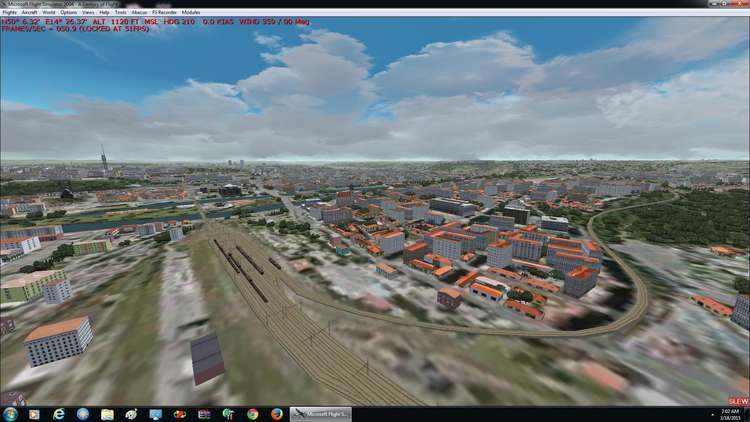The image size is (750, 422).
Task: Open Windows Explorer folder icon
Action: click(107, 414)
